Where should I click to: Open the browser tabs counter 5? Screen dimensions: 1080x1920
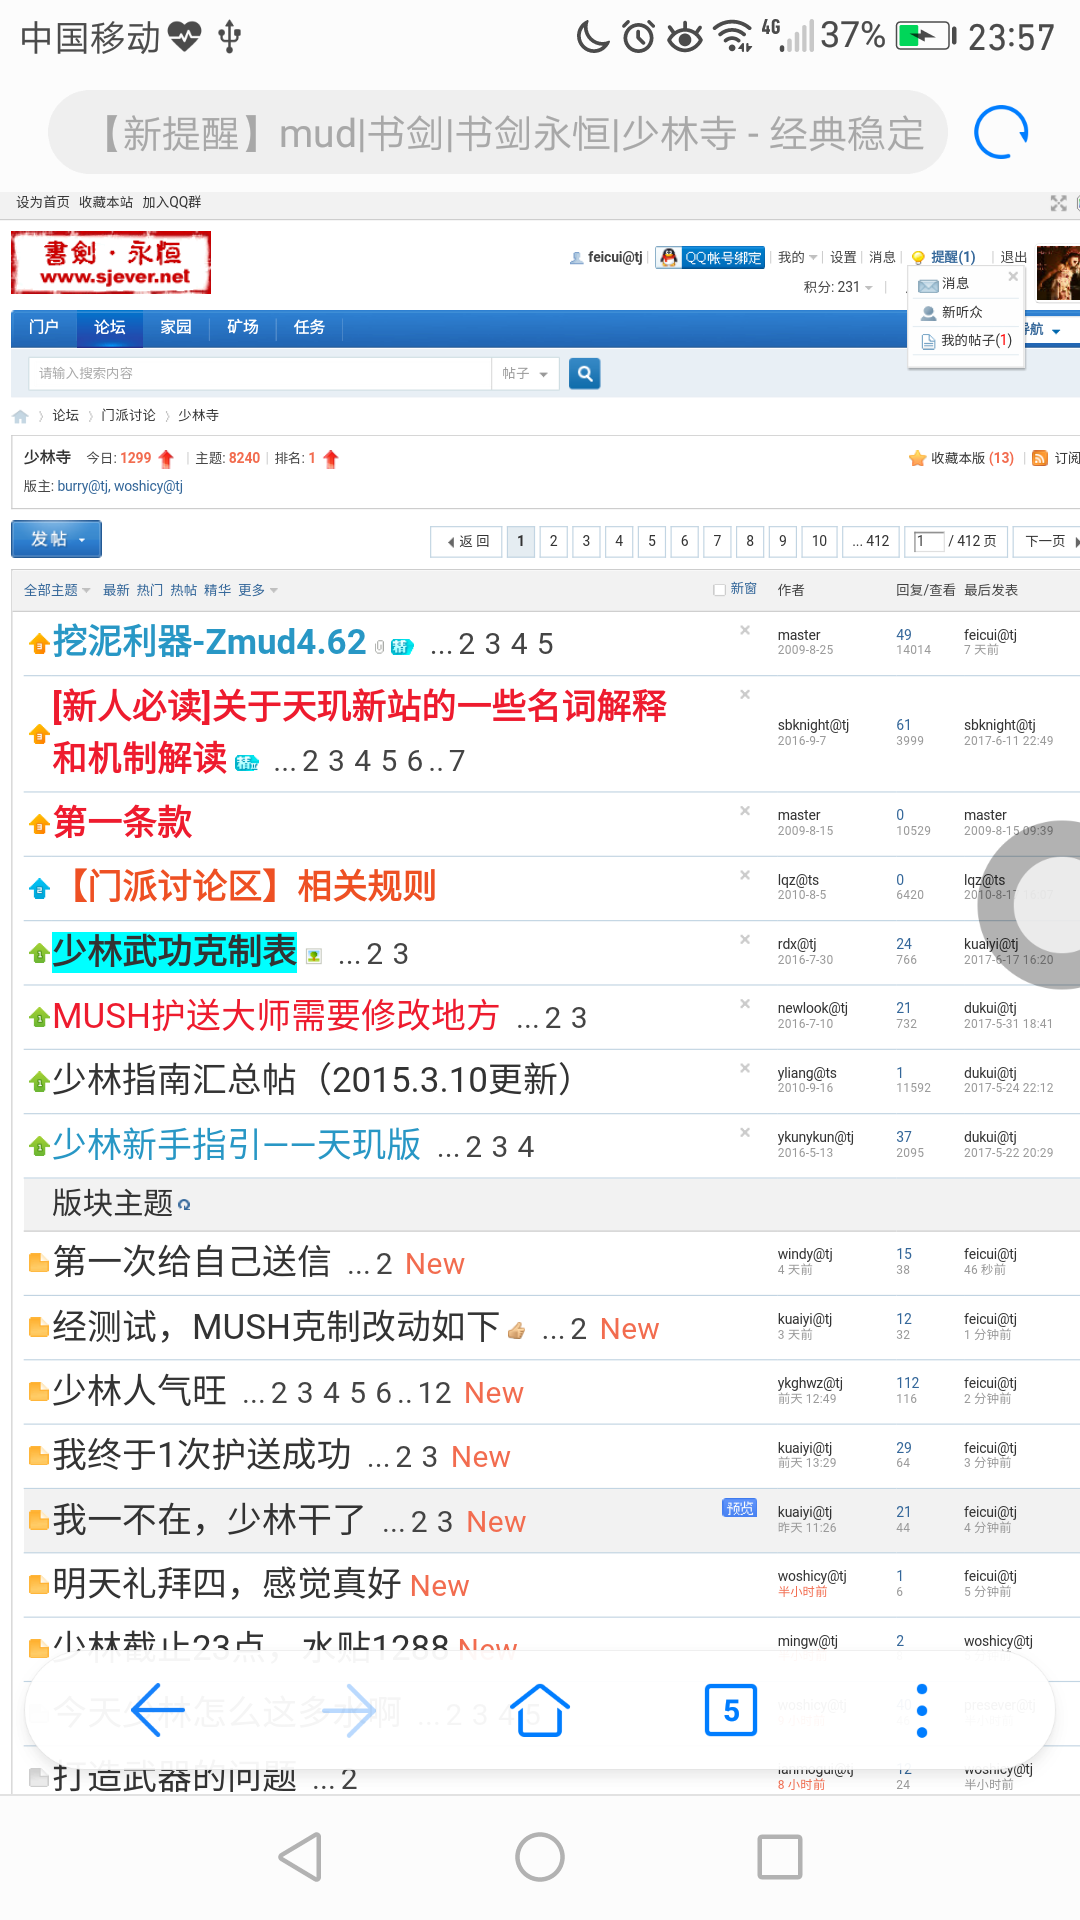pos(731,1710)
